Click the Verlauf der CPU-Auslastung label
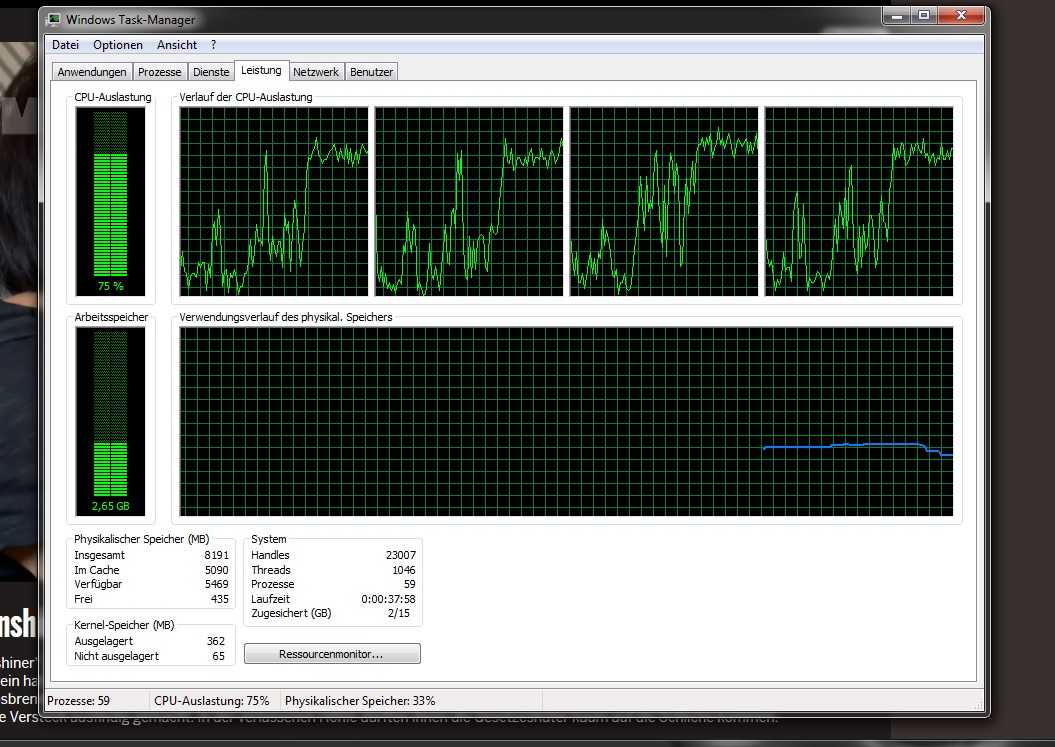The height and width of the screenshot is (747, 1055). point(246,97)
